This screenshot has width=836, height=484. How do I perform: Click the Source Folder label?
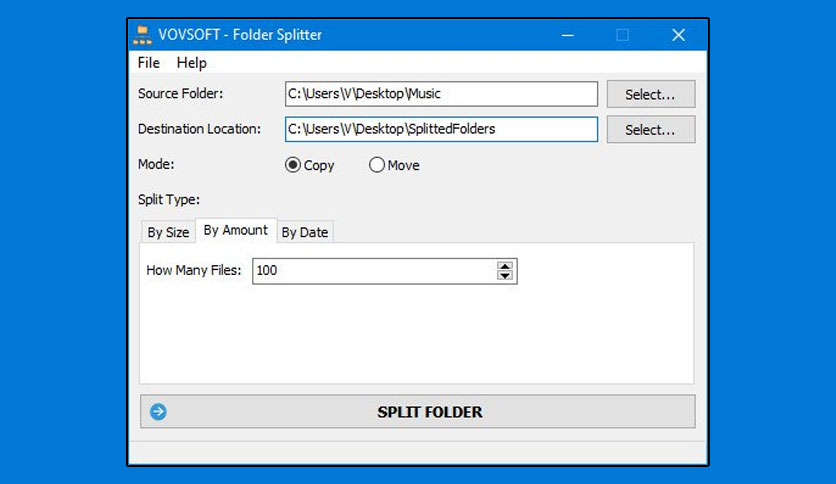pyautogui.click(x=180, y=94)
